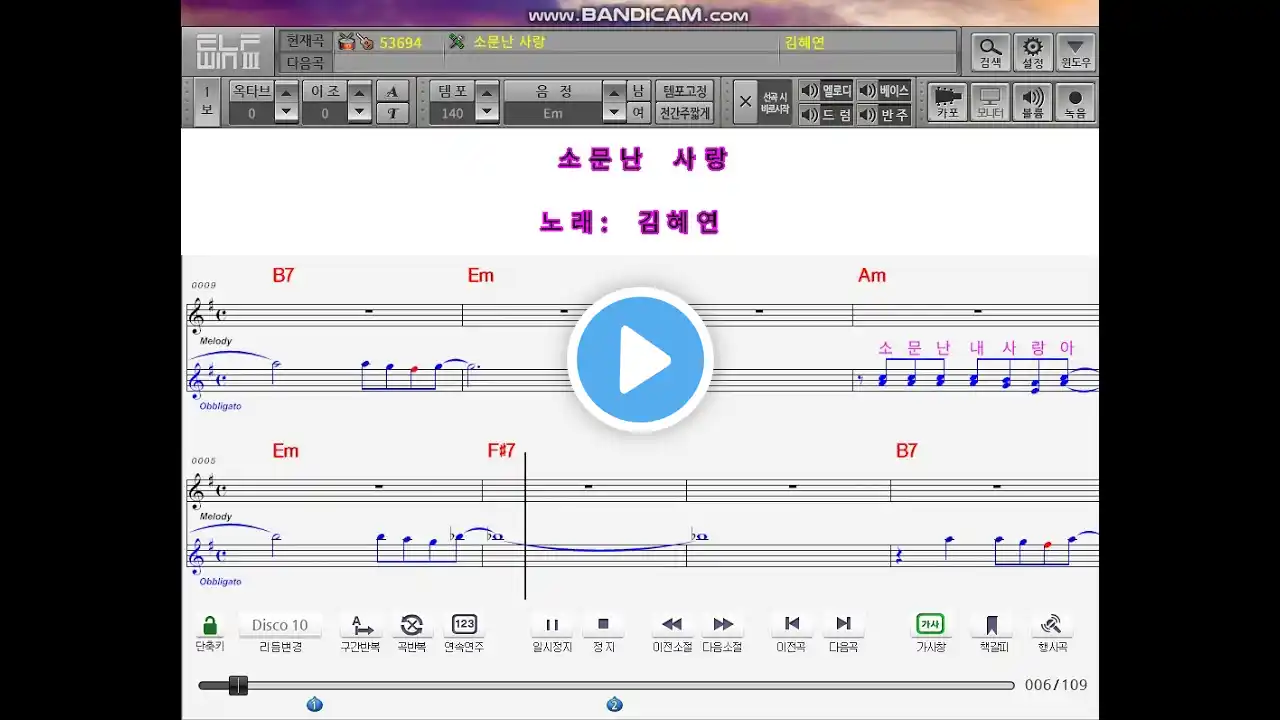Increase the 템포 tempo with up arrow
This screenshot has height=720, width=1280.
(487, 92)
